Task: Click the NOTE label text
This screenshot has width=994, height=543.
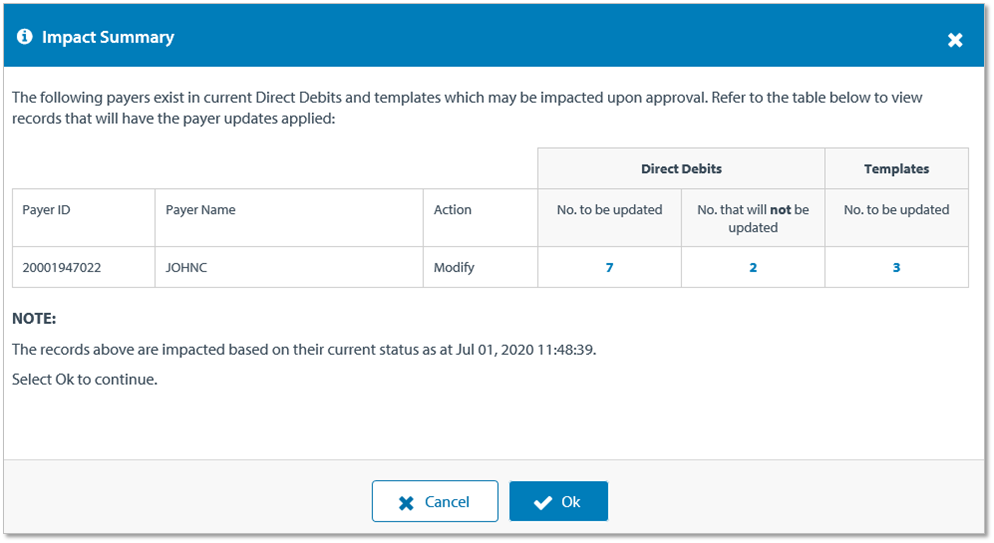Action: pos(34,319)
